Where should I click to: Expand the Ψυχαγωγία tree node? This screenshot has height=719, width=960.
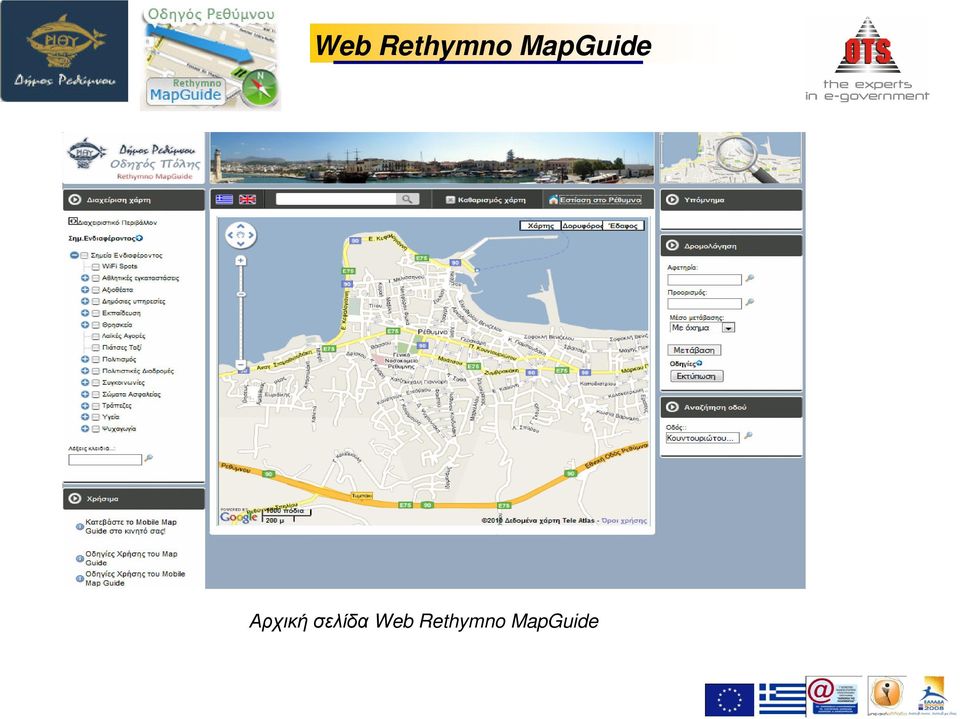tap(85, 429)
